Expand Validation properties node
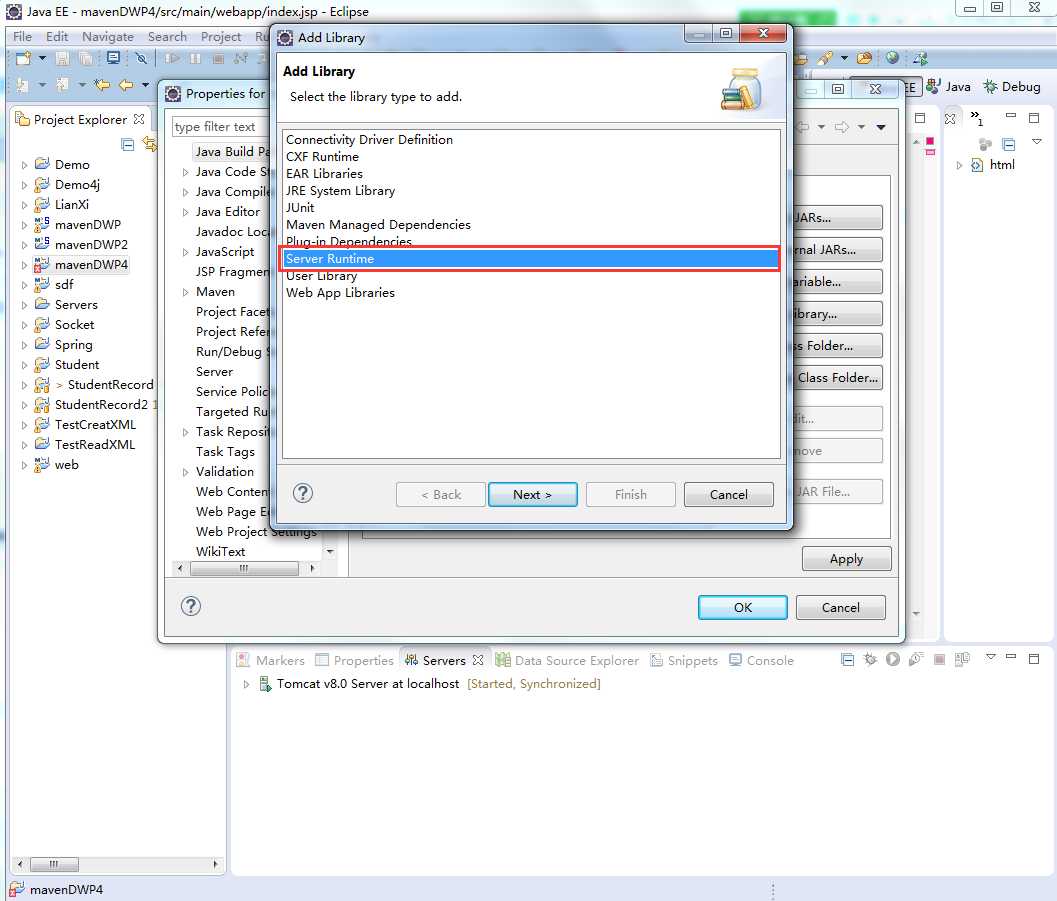Image resolution: width=1057 pixels, height=901 pixels. tap(185, 472)
